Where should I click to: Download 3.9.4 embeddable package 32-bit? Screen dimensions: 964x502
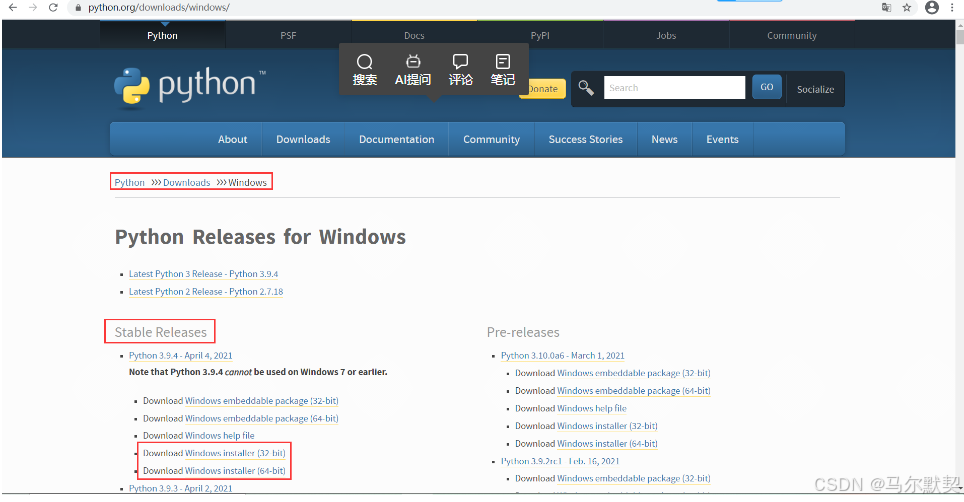coord(262,401)
